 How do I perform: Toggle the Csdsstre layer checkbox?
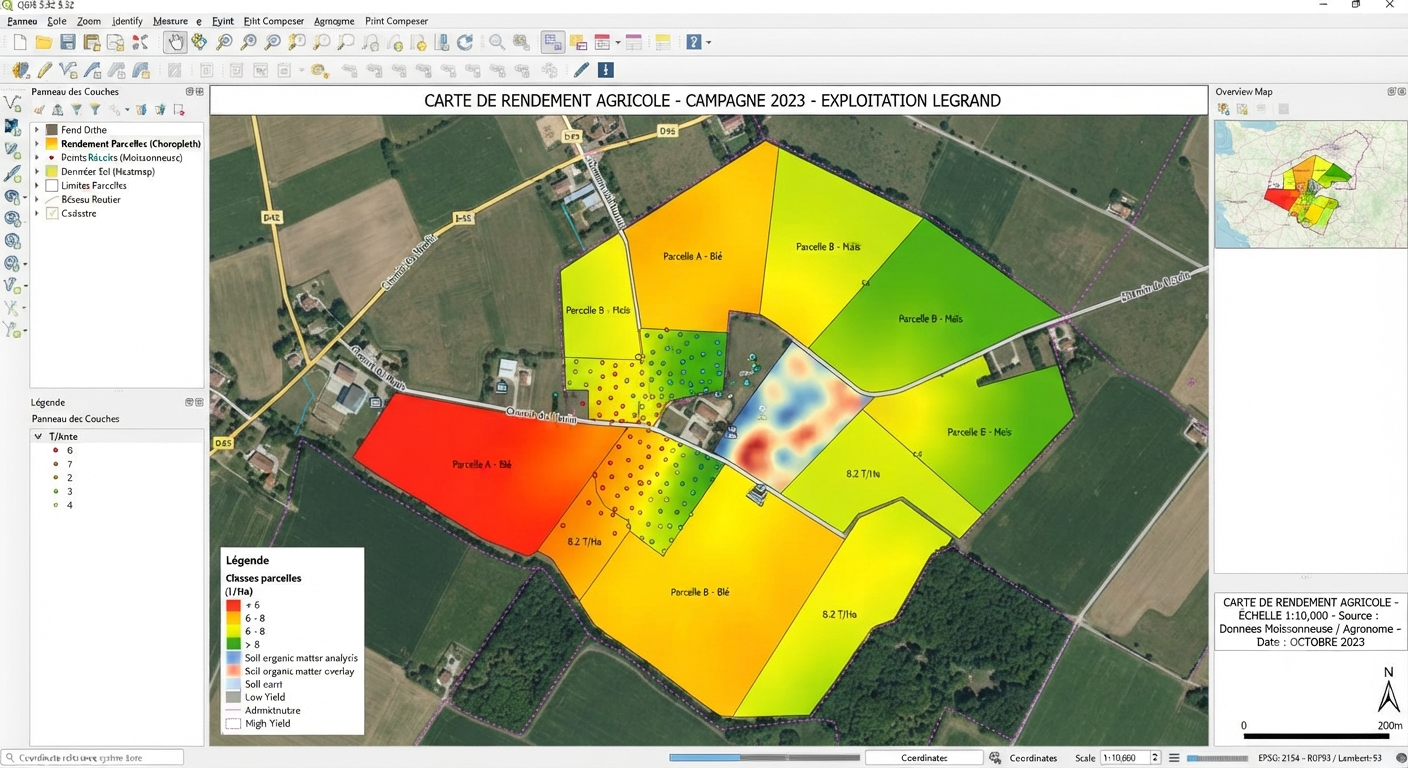point(52,214)
